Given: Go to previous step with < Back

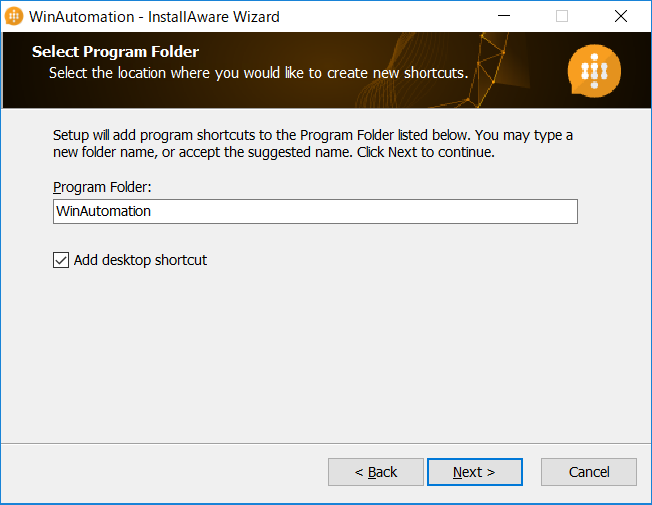Looking at the screenshot, I should [x=376, y=472].
